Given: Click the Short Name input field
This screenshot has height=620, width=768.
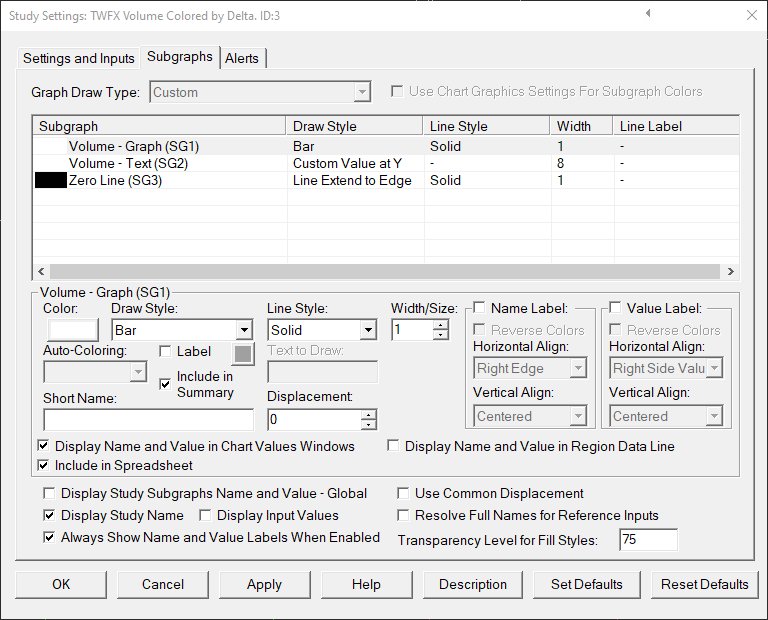Looking at the screenshot, I should tap(148, 420).
